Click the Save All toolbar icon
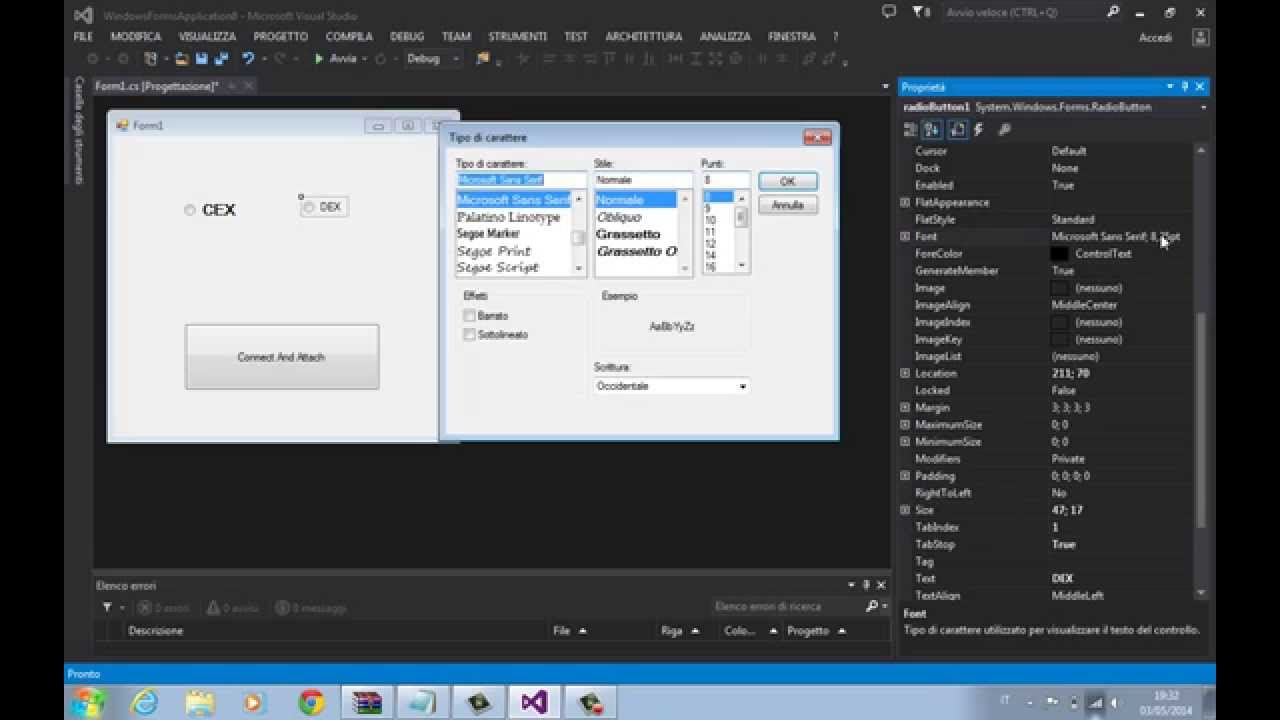This screenshot has width=1280, height=720. click(221, 59)
